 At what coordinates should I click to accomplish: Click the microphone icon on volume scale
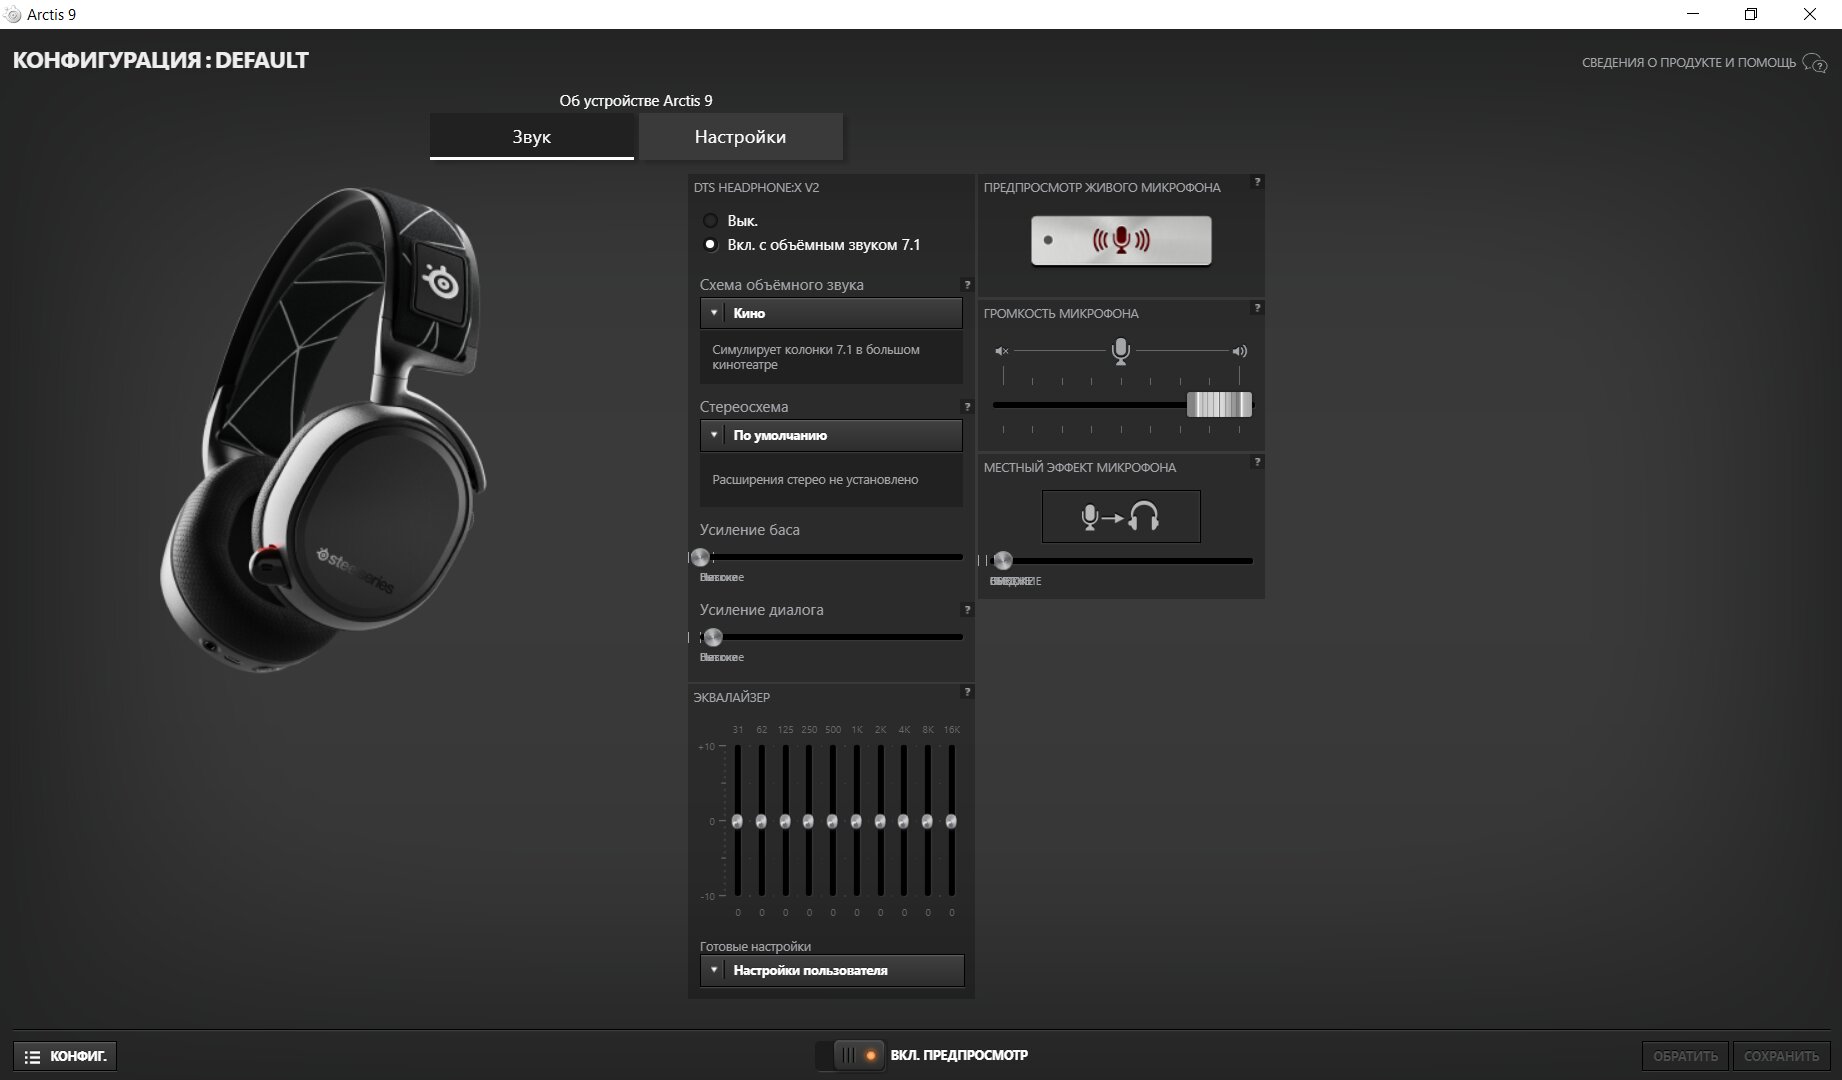coord(1121,350)
